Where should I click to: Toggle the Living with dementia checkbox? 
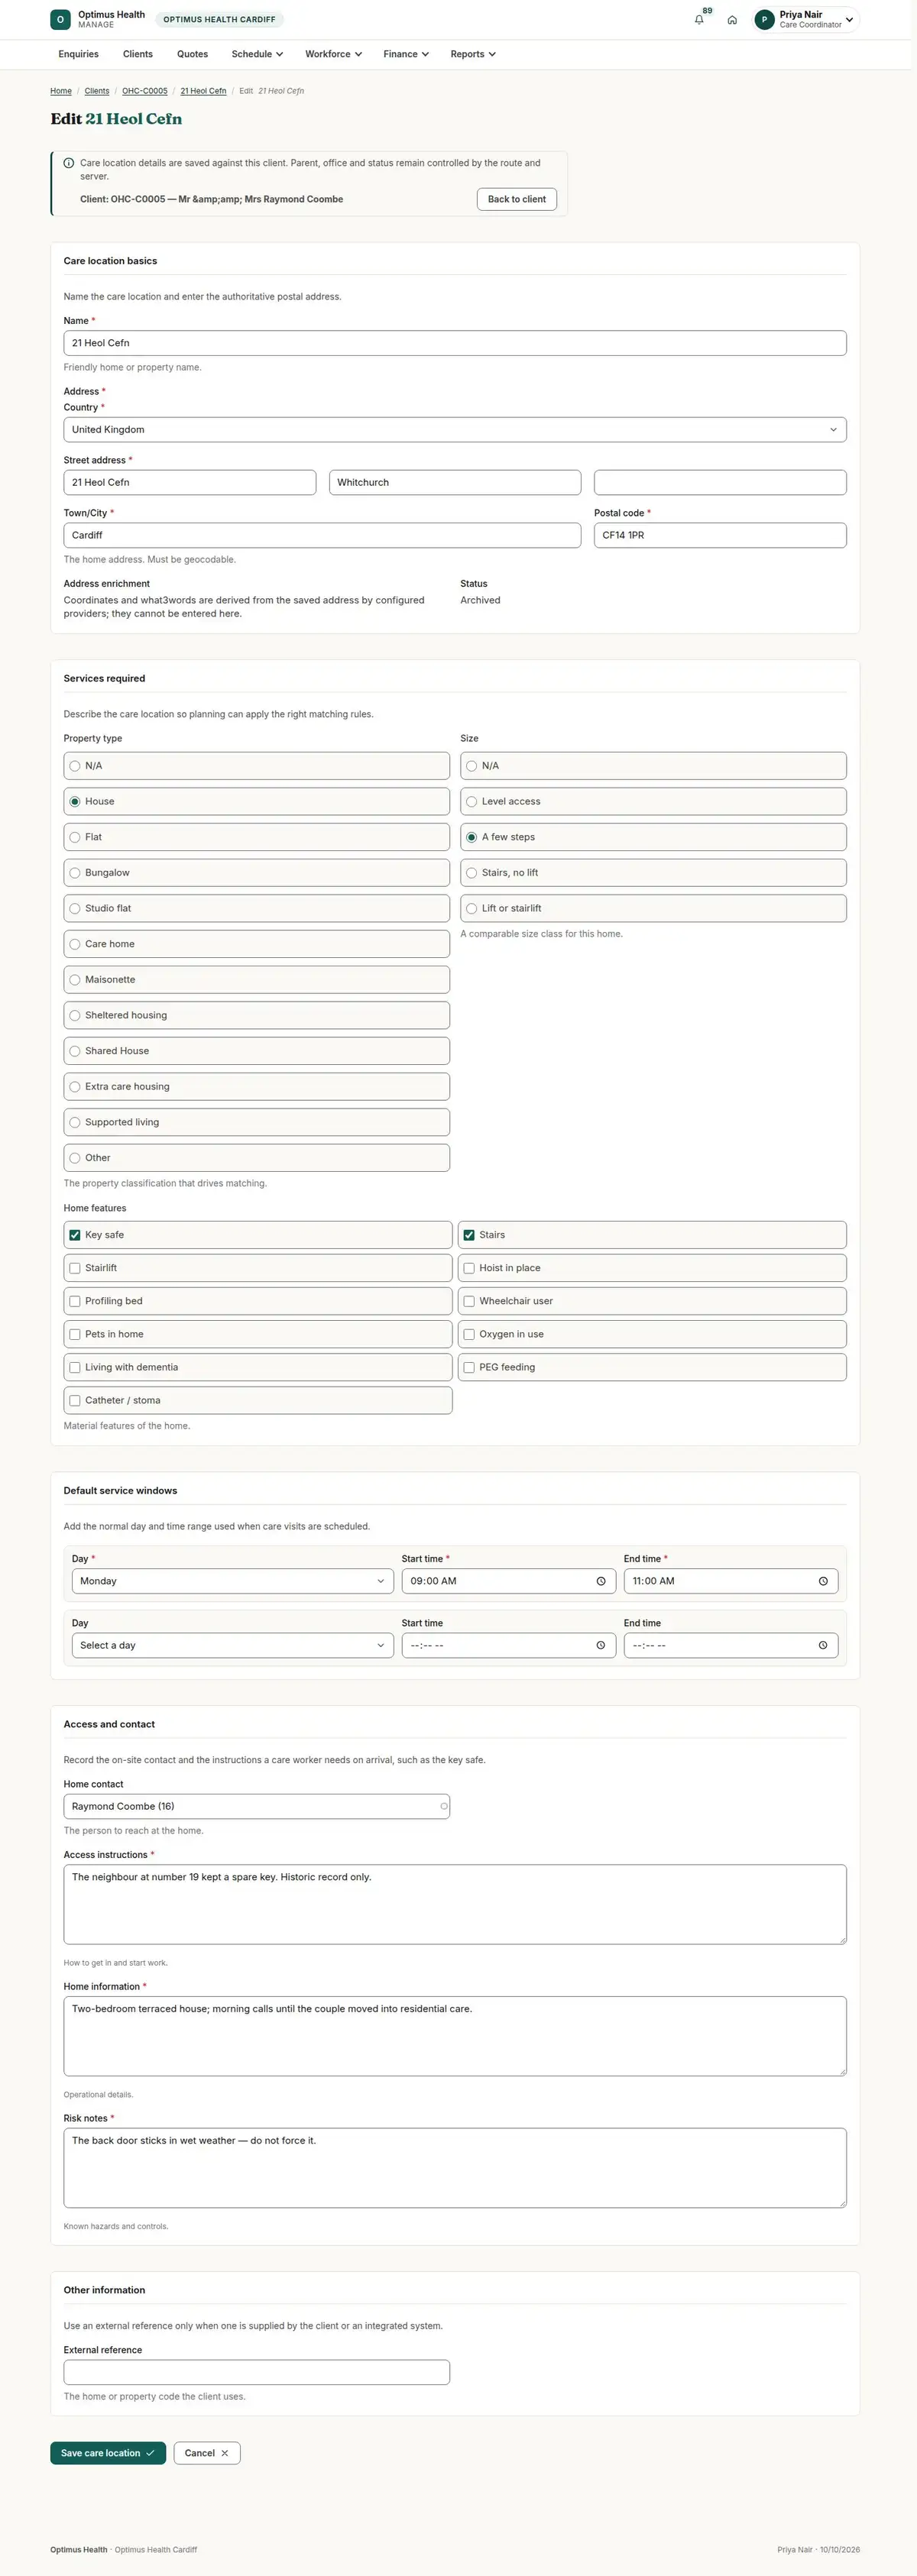[x=75, y=1367]
